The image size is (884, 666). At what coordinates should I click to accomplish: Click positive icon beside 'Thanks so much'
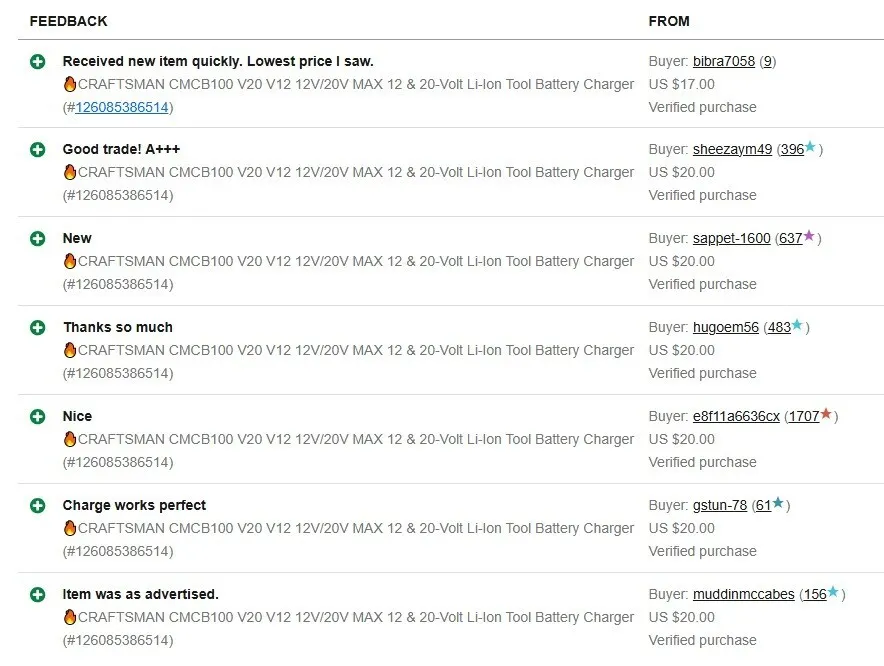pyautogui.click(x=38, y=328)
